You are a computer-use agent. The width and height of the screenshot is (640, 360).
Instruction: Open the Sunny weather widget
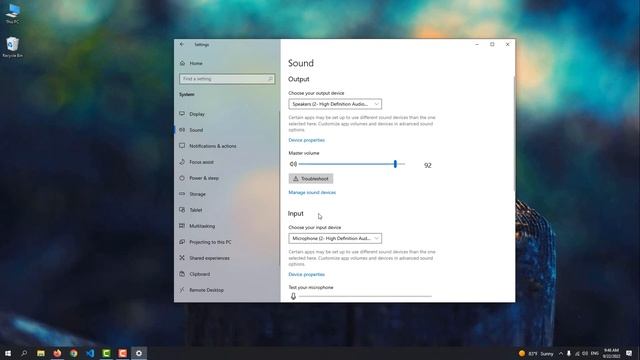pyautogui.click(x=536, y=353)
